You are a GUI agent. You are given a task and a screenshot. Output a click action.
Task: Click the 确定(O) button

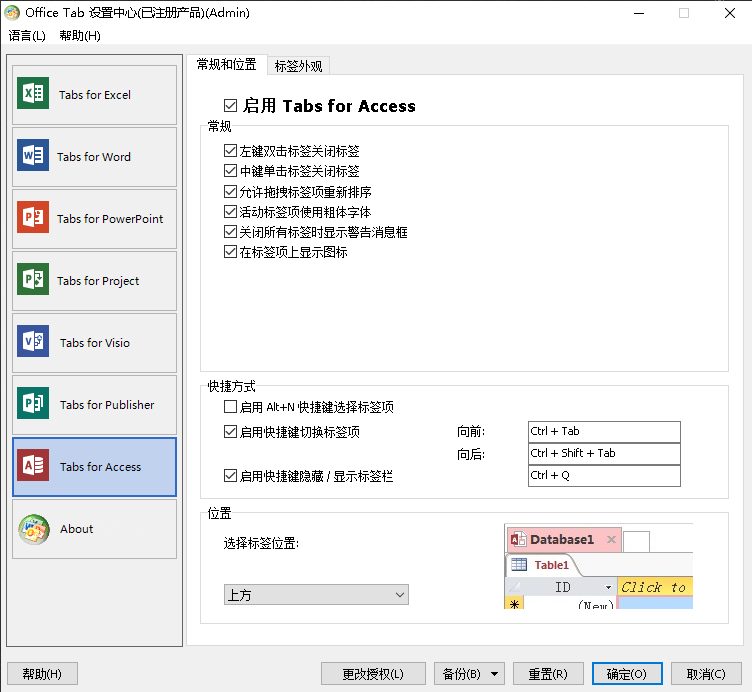pyautogui.click(x=627, y=674)
